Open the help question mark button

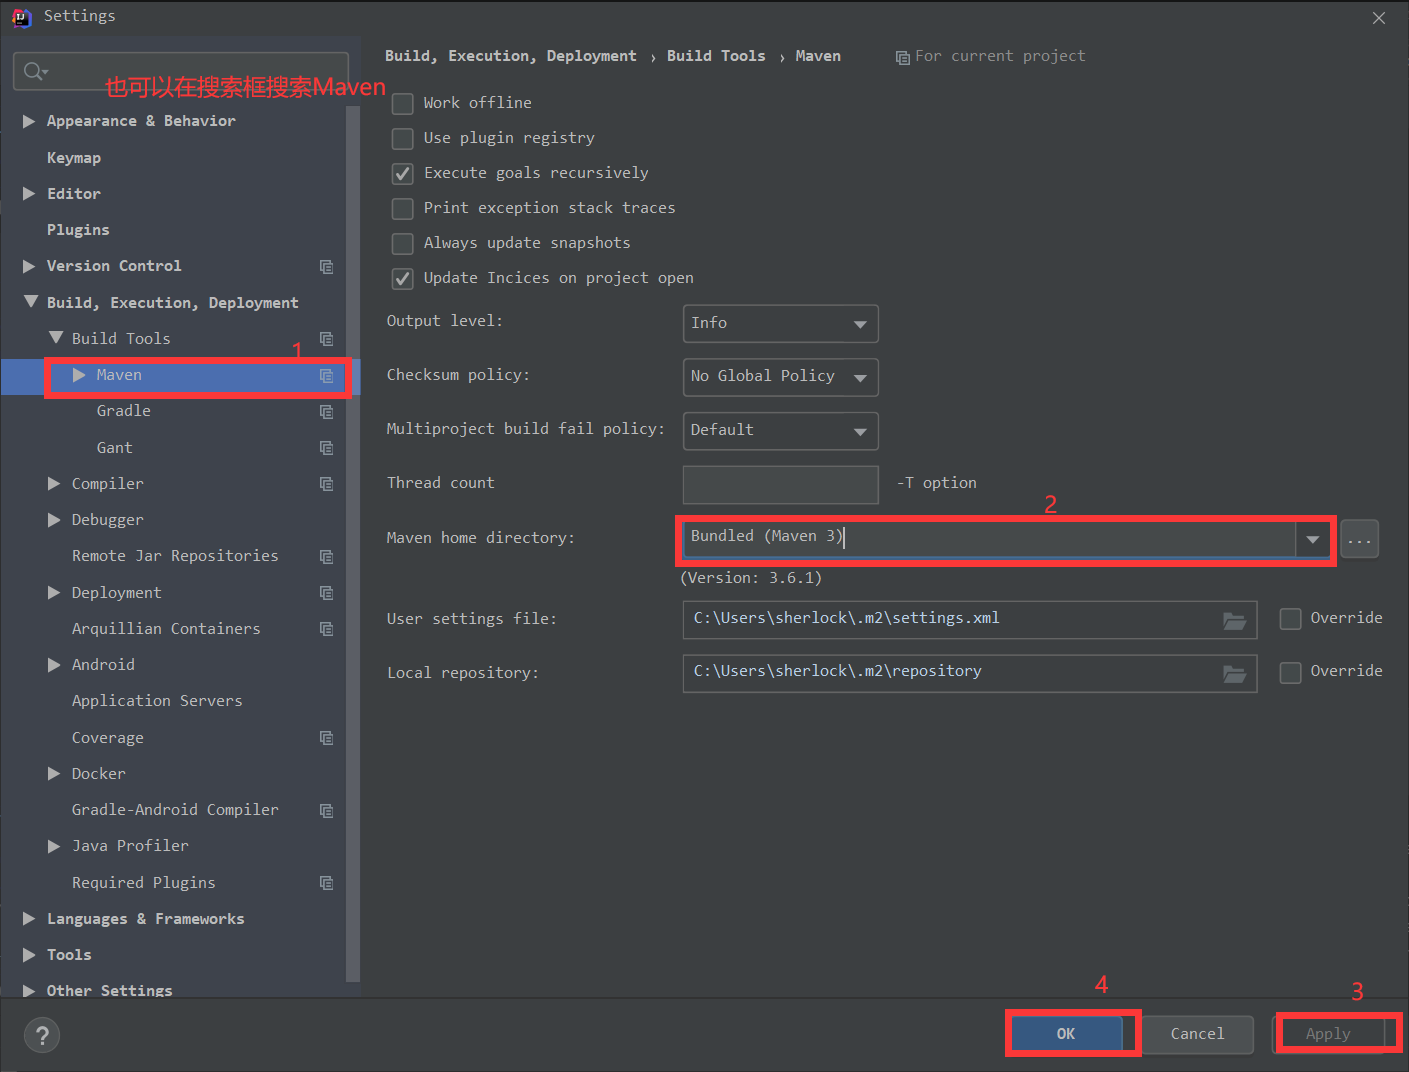[x=42, y=1036]
